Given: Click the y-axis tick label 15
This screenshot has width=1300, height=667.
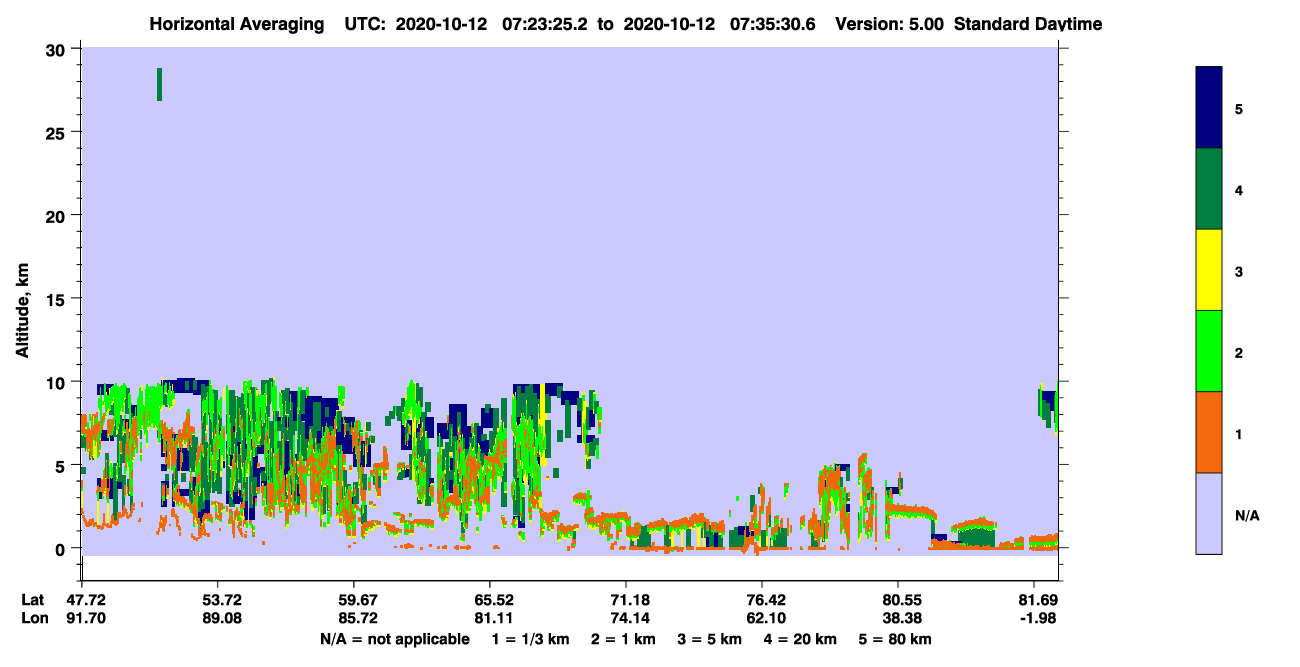Looking at the screenshot, I should click(x=57, y=299).
